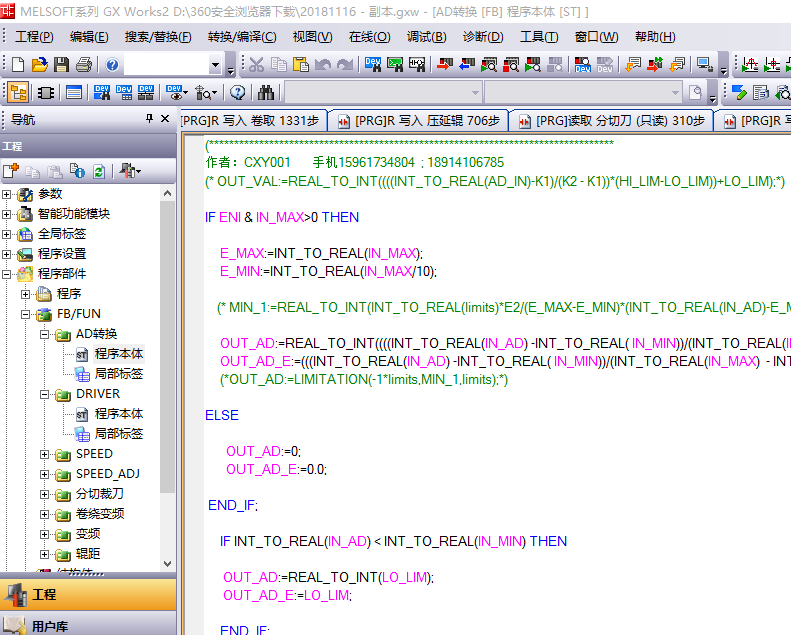Screen dimensions: 791x635
Task: Click the green refresh icon in project panel
Action: tap(99, 171)
